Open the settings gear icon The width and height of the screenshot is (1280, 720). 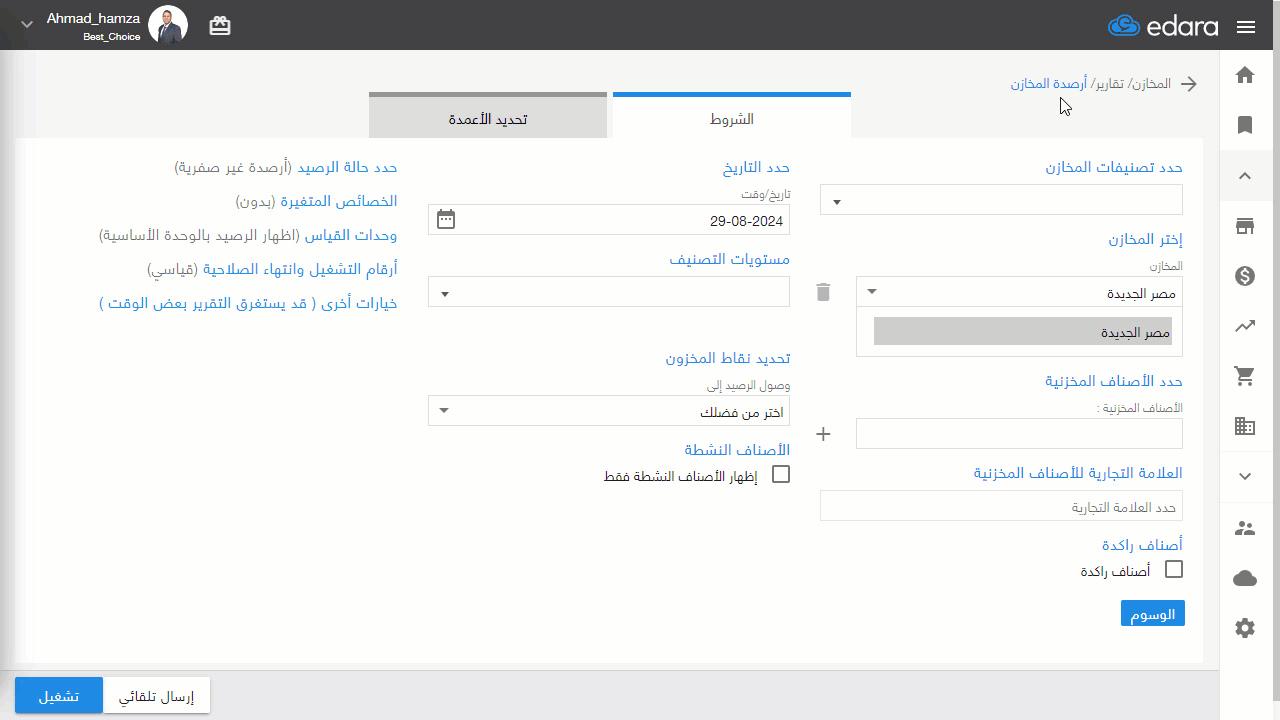1245,628
